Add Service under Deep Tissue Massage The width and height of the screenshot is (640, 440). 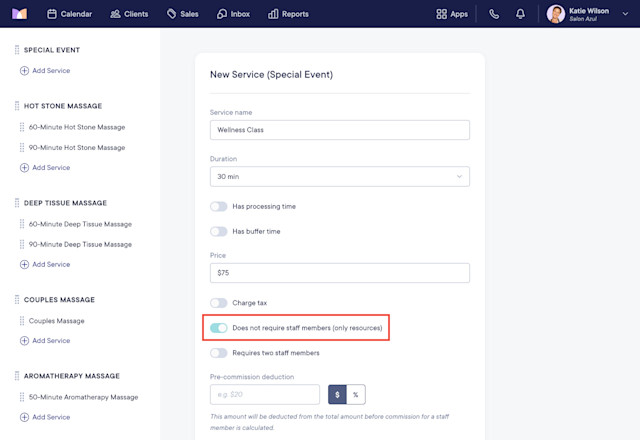pos(45,264)
